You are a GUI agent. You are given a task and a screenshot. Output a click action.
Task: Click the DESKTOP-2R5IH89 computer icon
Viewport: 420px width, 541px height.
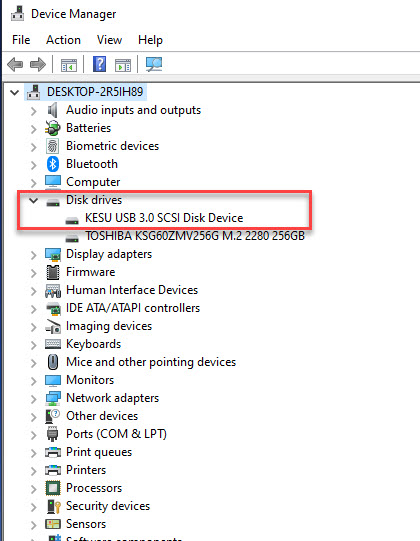pos(33,92)
